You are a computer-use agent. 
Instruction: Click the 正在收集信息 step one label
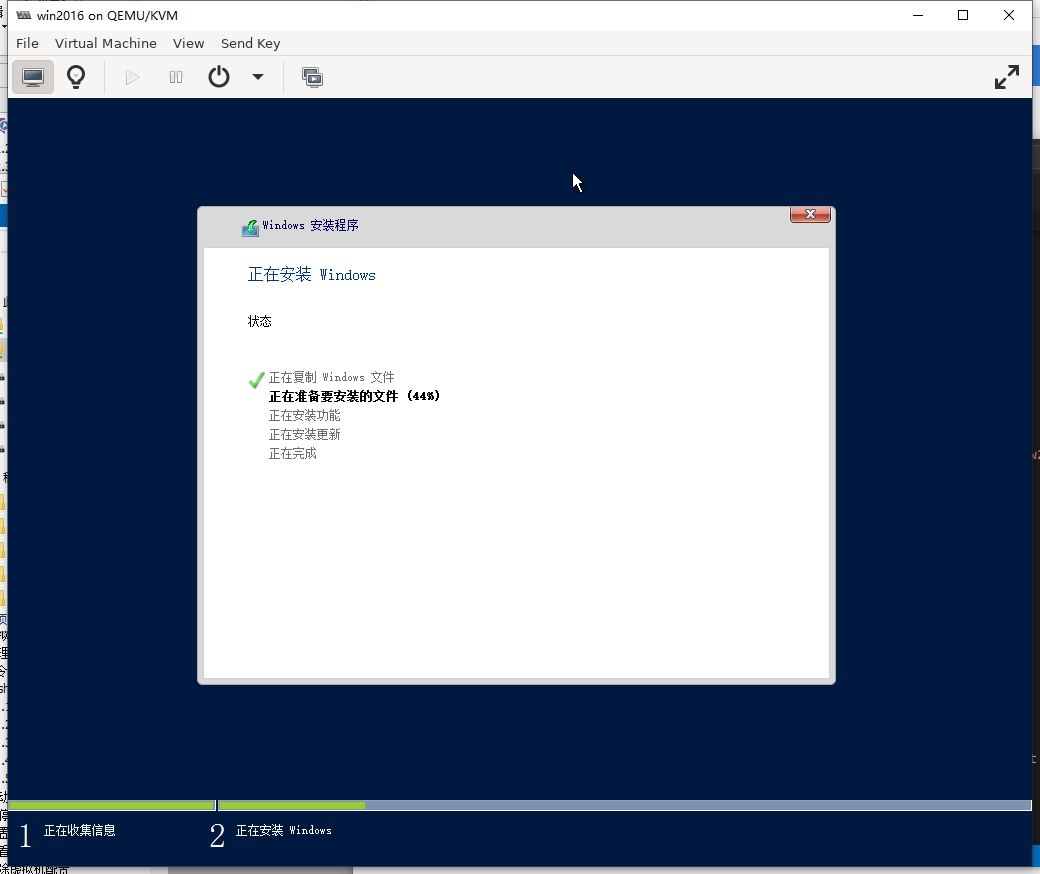79,830
